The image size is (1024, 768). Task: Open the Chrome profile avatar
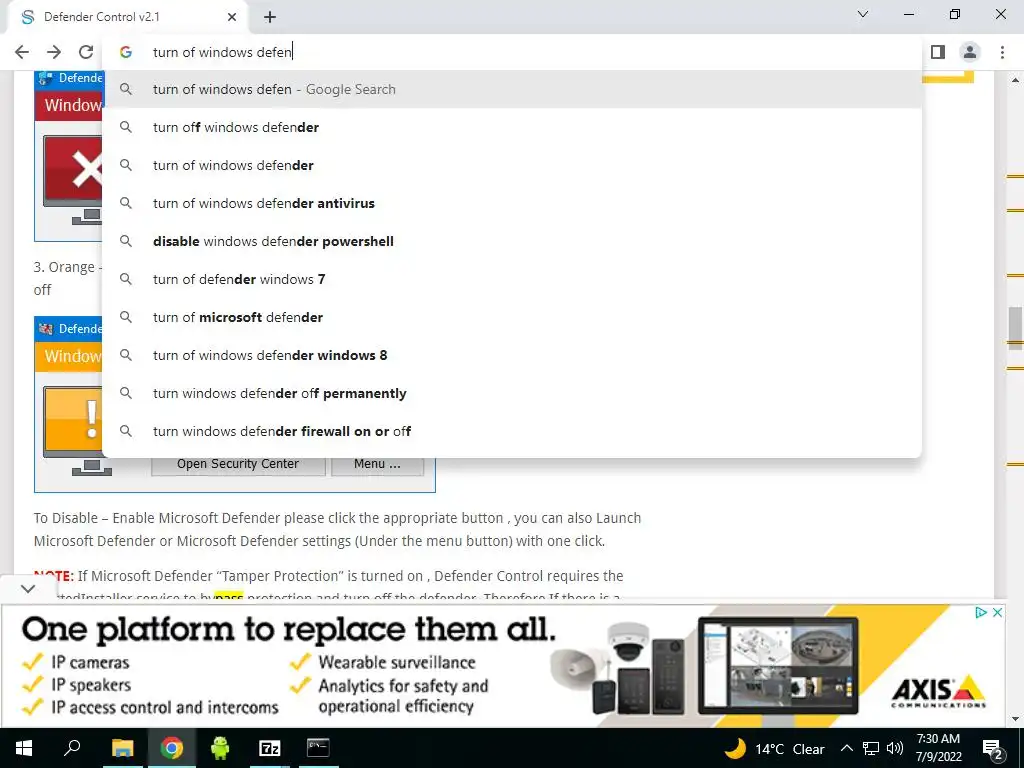(x=970, y=52)
